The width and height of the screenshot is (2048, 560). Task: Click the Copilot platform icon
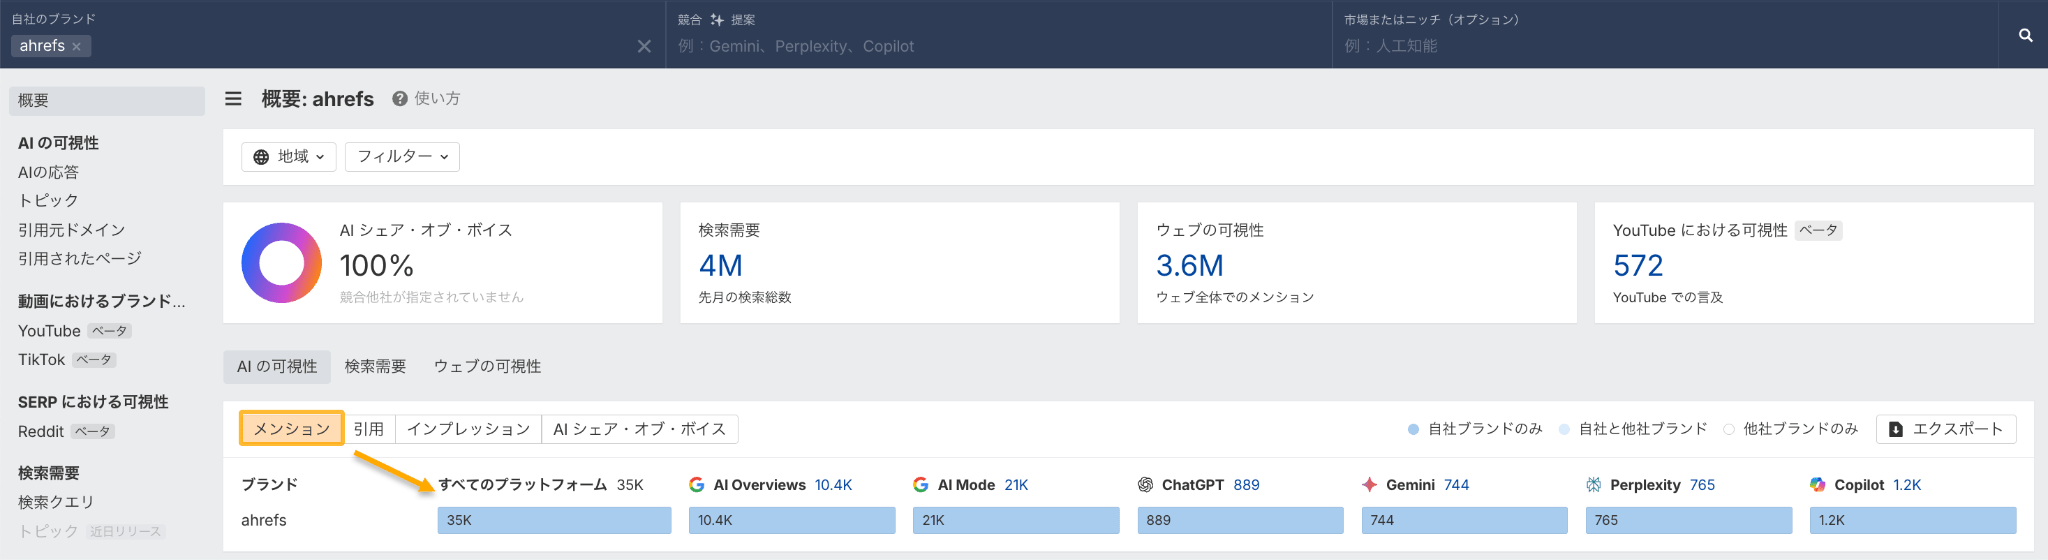point(1817,485)
